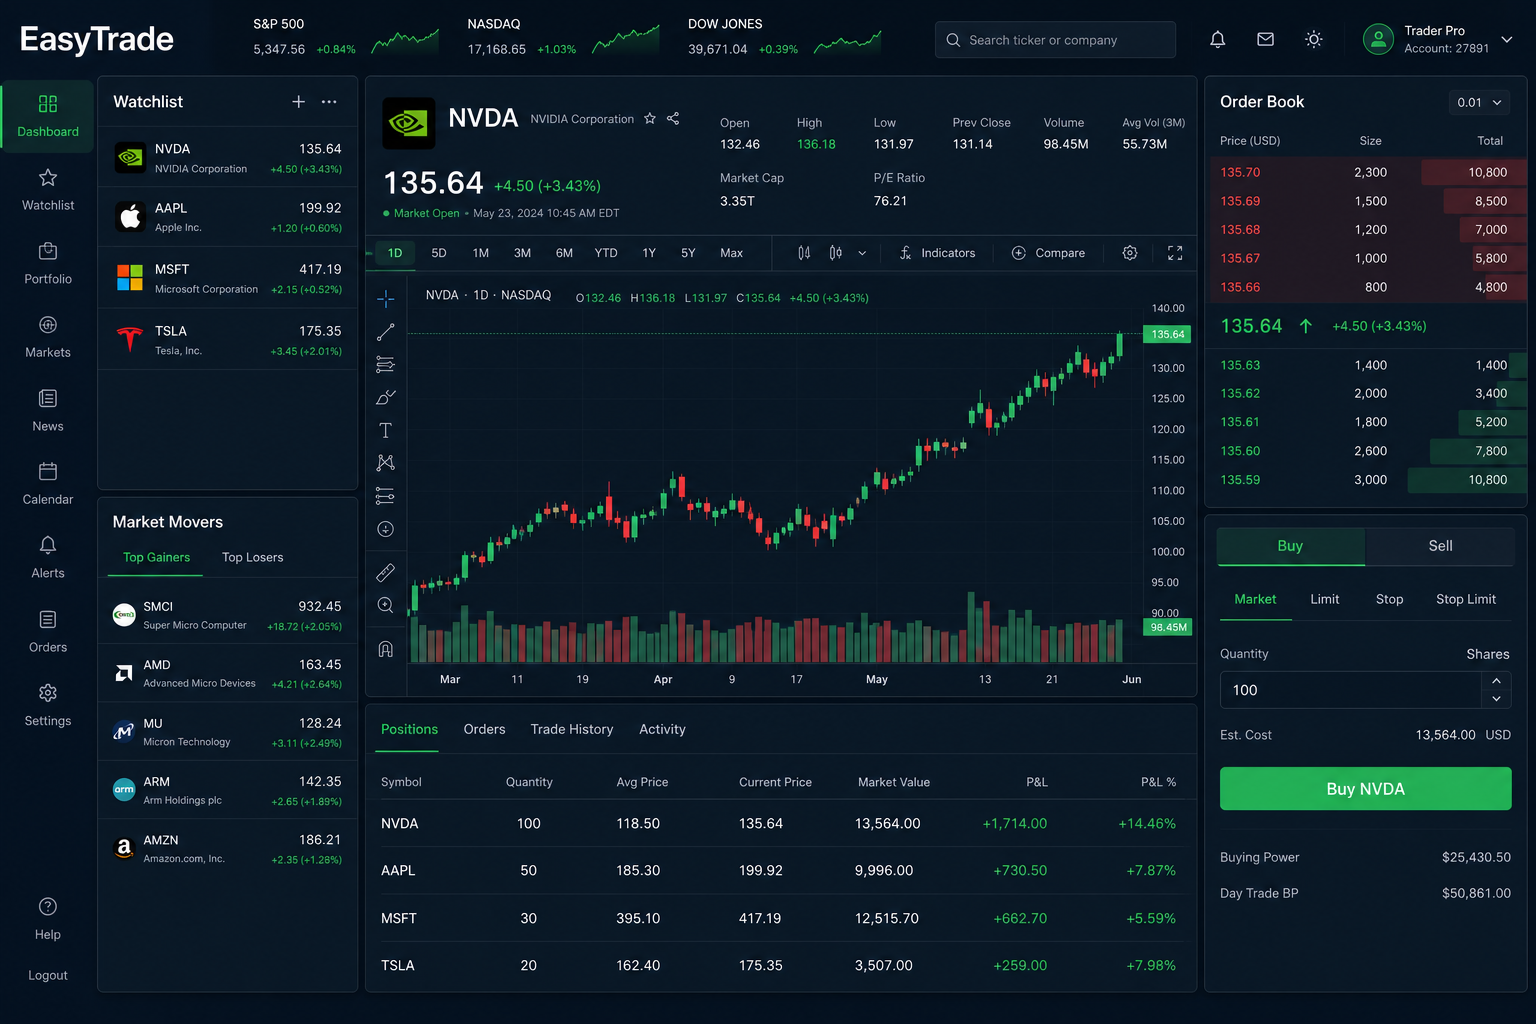
Task: Open Markets in the sidebar
Action: coord(48,337)
